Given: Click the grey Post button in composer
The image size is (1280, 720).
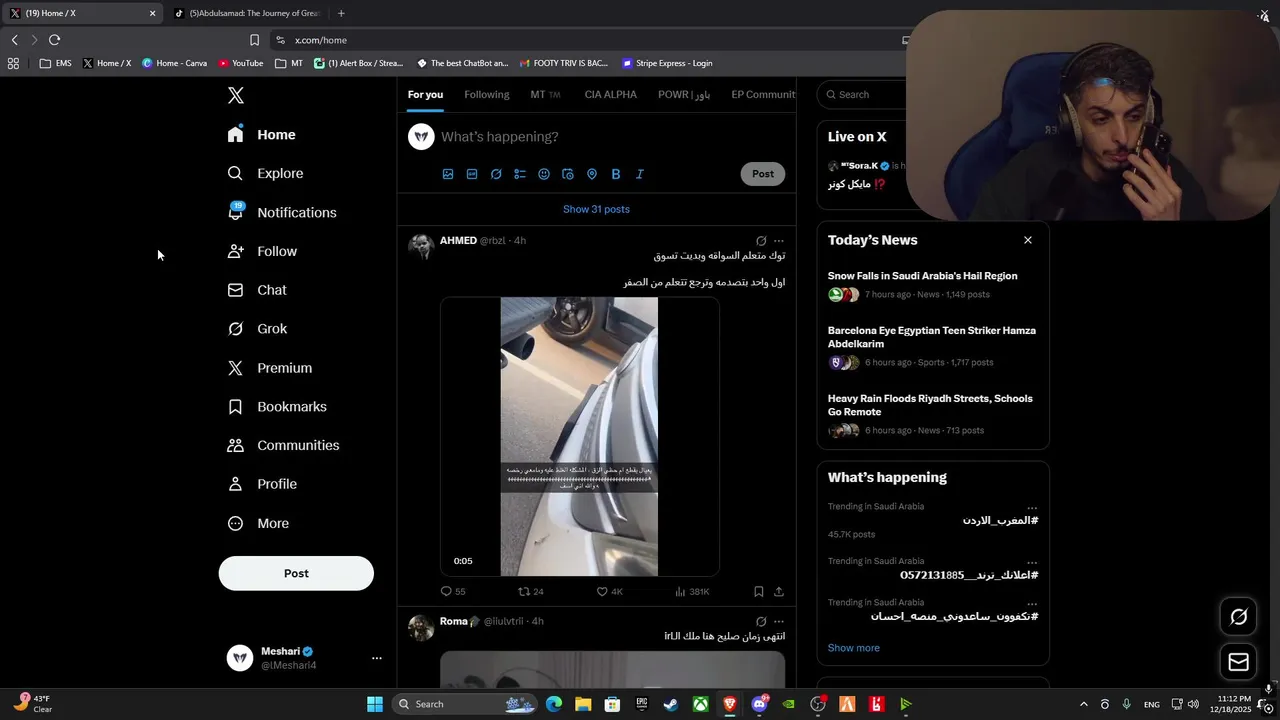Looking at the screenshot, I should tap(763, 174).
